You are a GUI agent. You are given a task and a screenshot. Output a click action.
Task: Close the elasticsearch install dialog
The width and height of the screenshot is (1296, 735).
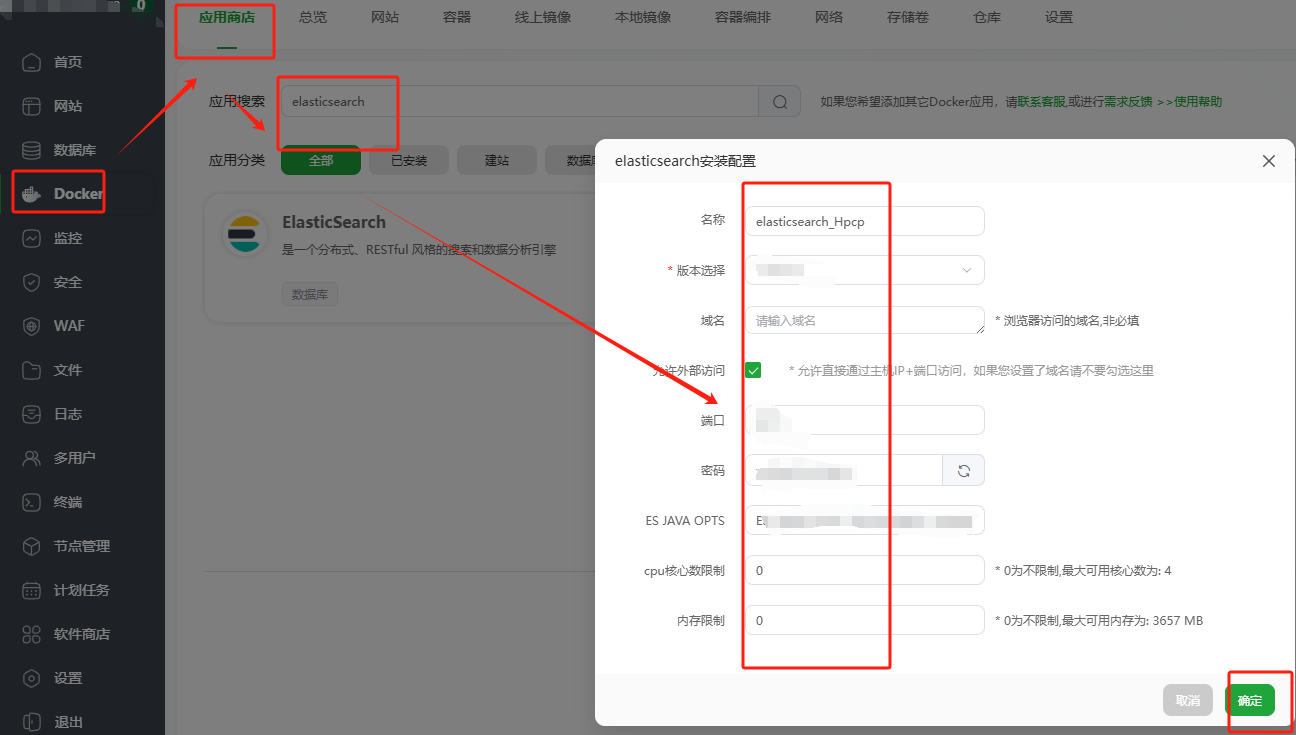(x=1269, y=161)
